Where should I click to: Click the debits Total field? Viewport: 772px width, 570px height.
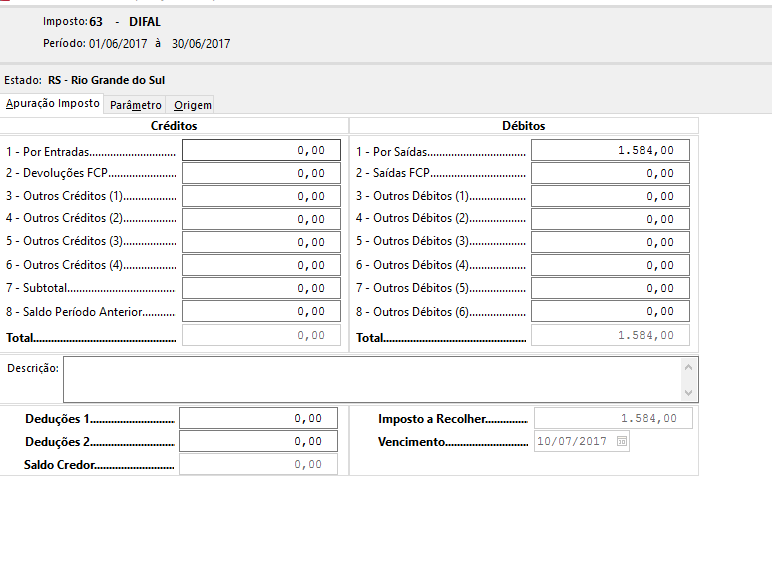point(611,335)
